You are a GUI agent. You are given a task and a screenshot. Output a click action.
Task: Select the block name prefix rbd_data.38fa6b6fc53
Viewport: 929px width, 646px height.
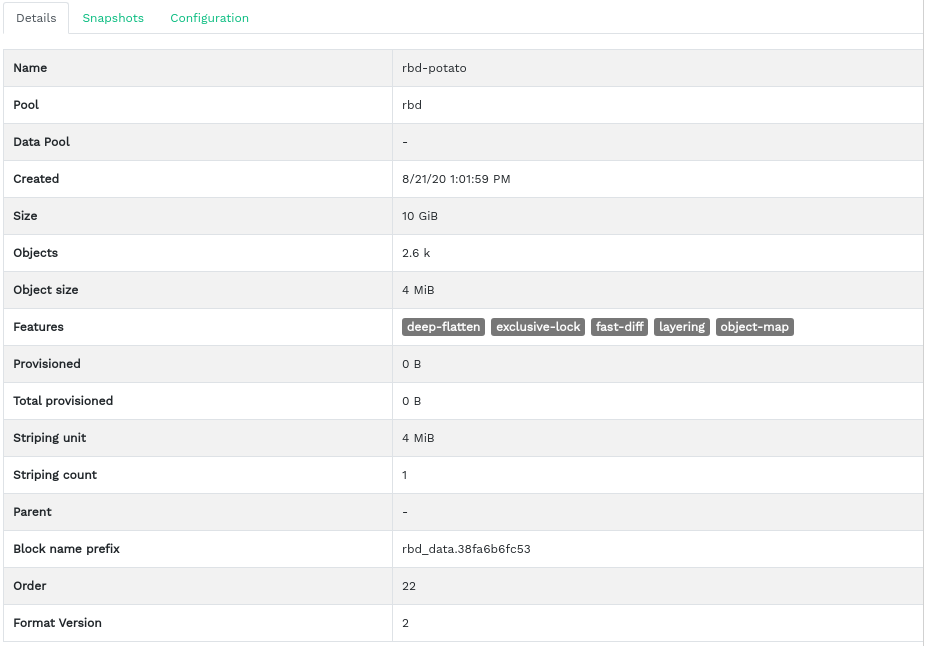(466, 549)
